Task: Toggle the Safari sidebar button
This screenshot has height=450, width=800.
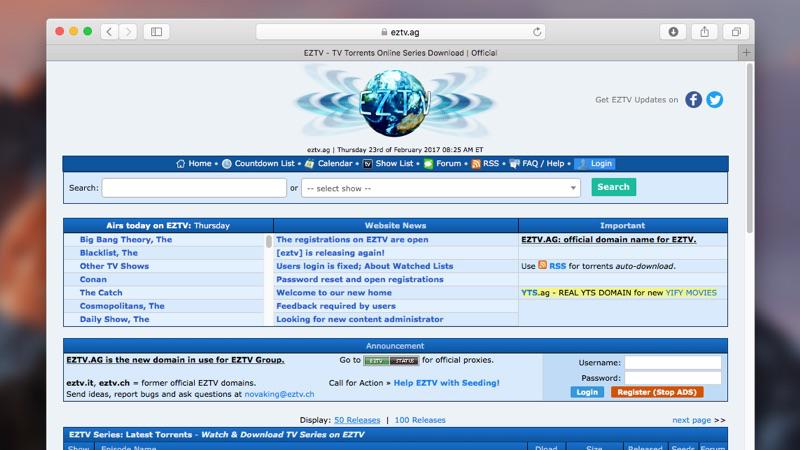Action: point(156,31)
